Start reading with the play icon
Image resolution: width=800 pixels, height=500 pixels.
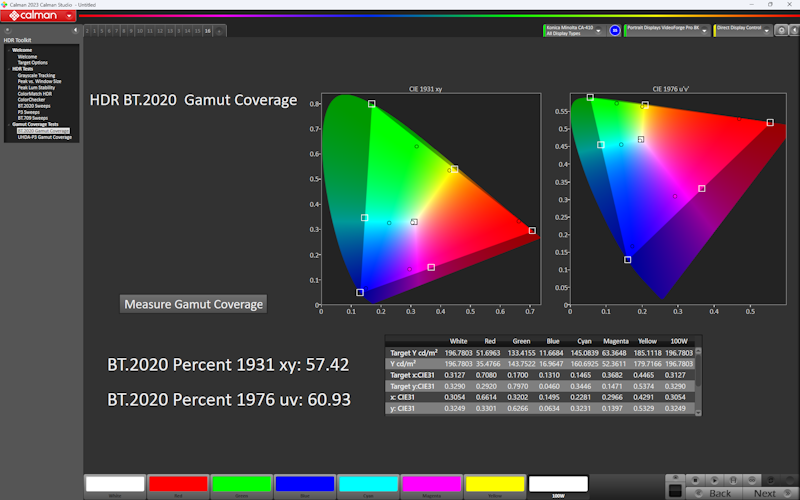tap(714, 480)
